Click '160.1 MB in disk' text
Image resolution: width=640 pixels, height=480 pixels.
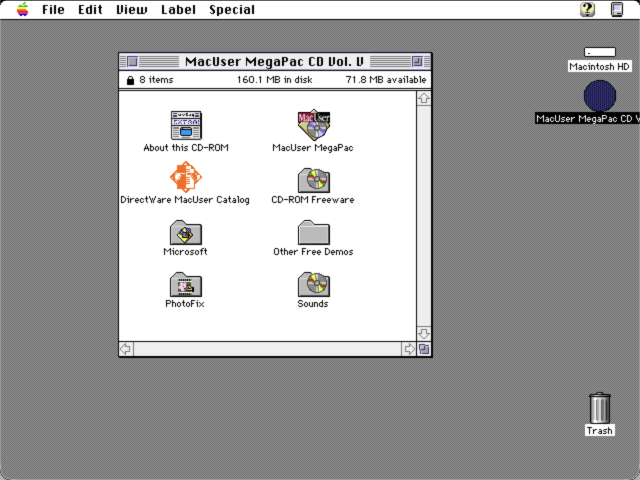(x=275, y=80)
